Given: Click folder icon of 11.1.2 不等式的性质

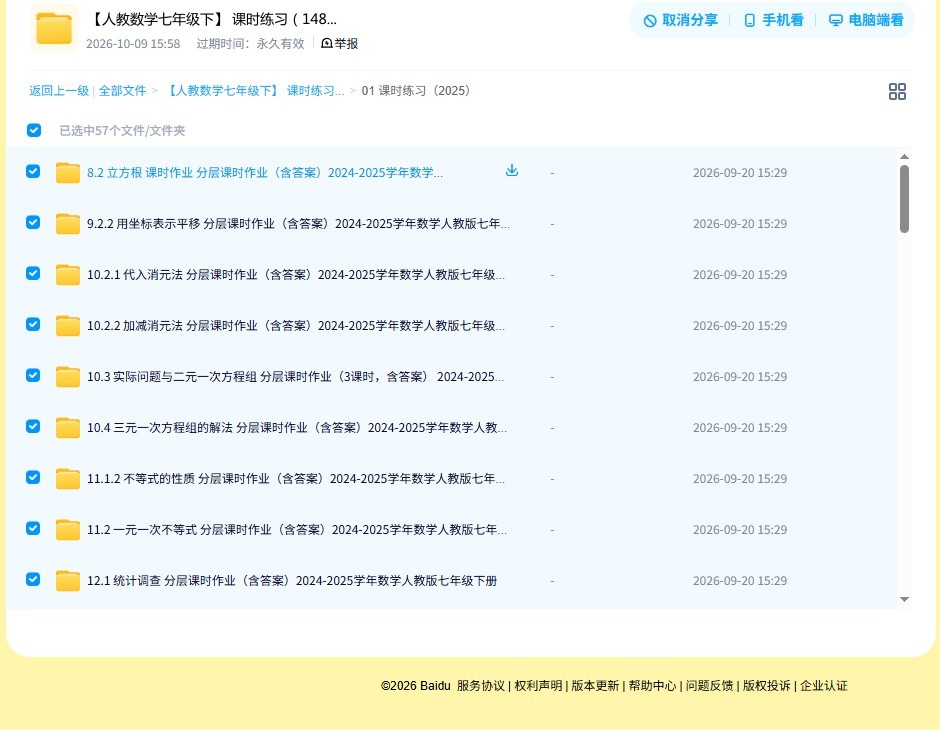Looking at the screenshot, I should coord(68,478).
